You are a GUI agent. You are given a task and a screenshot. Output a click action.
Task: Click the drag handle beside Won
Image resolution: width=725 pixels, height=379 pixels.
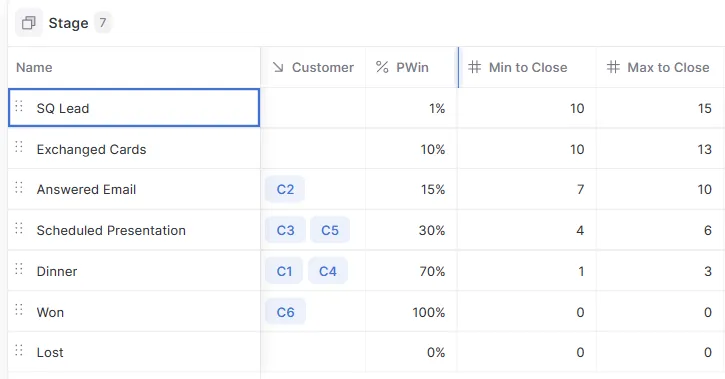tap(19, 309)
